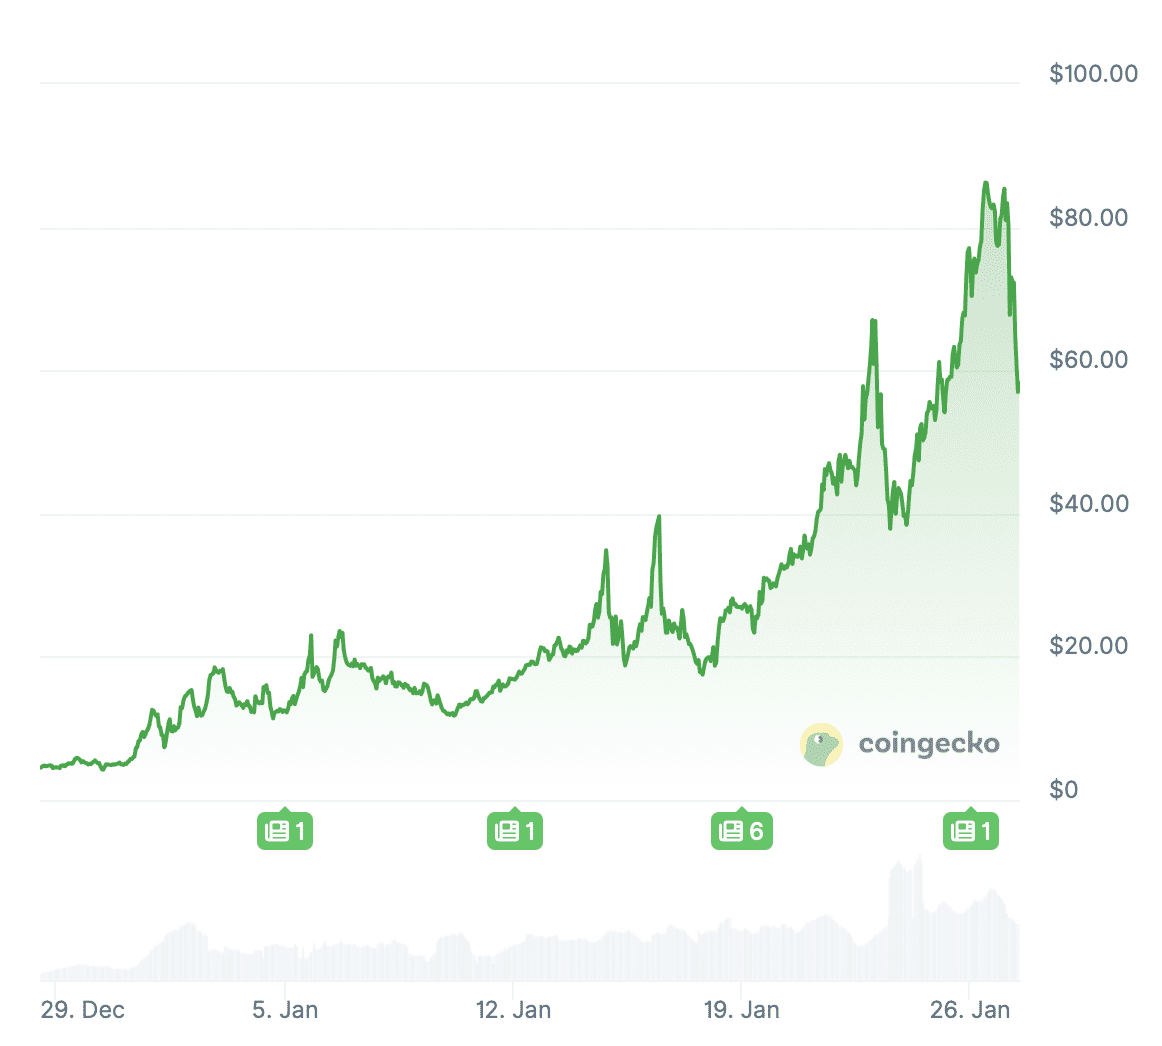Screen dimensions: 1162x1046
Task: Select the $40.00 price axis label
Action: [x=1088, y=503]
